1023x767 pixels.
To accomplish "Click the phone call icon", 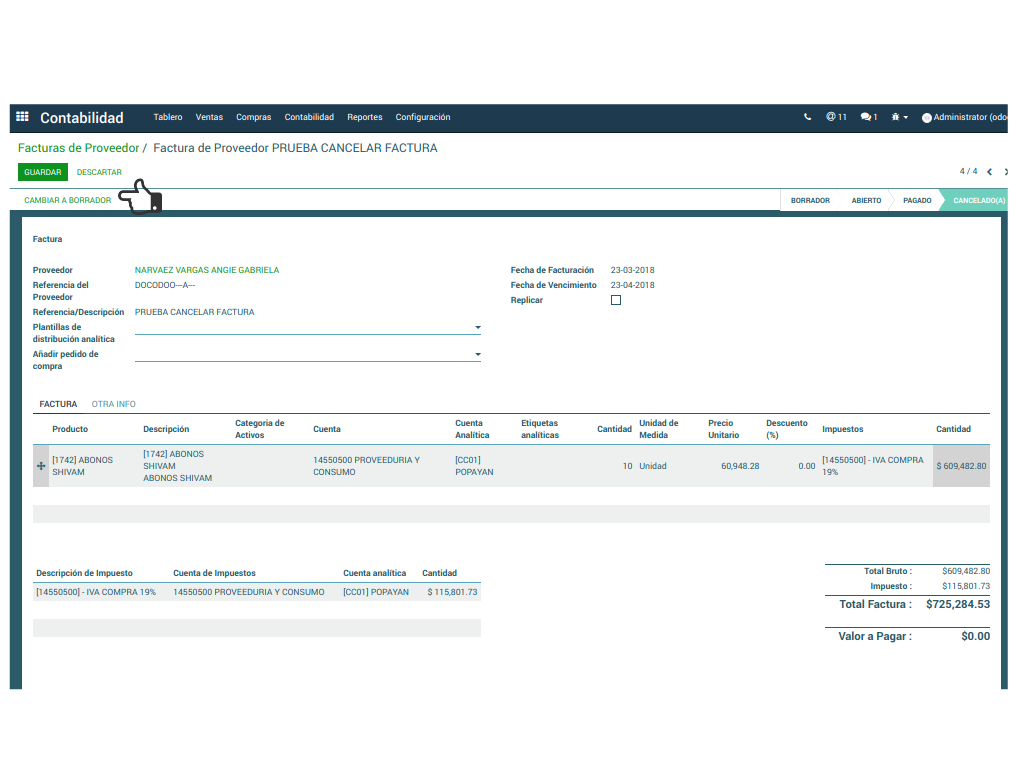I will point(808,117).
